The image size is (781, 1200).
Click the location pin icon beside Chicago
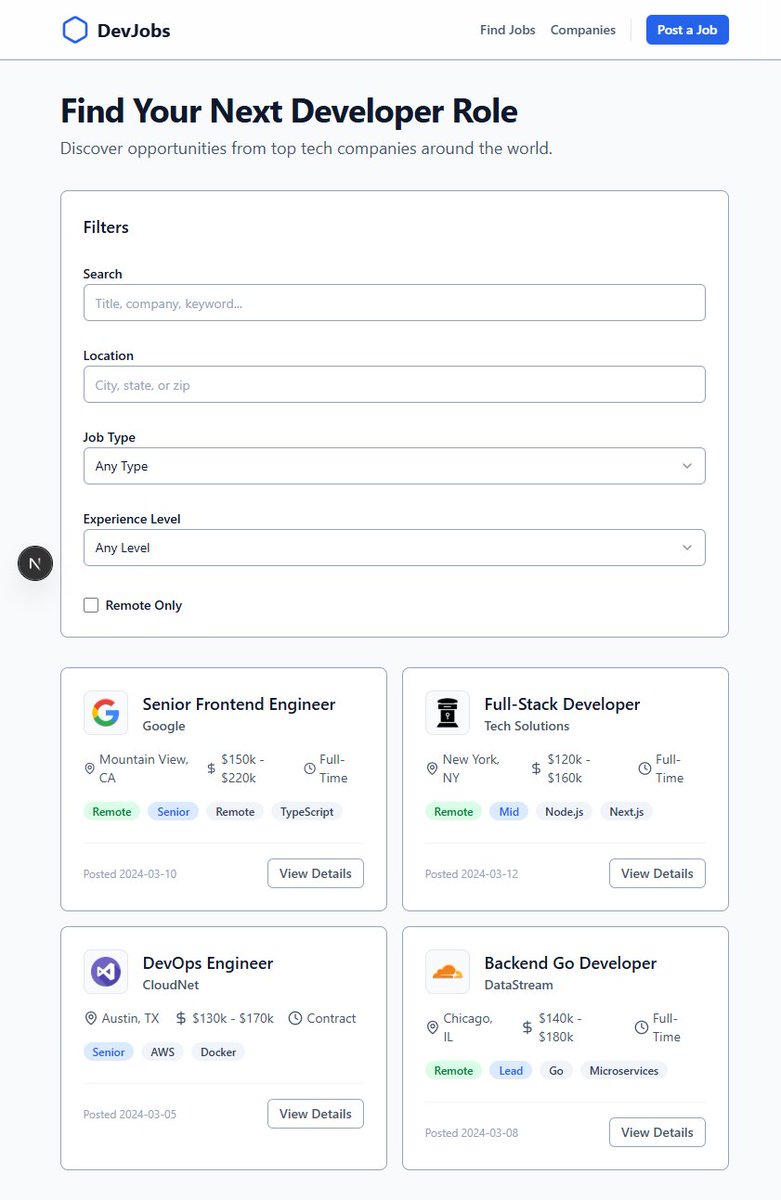pos(432,1028)
